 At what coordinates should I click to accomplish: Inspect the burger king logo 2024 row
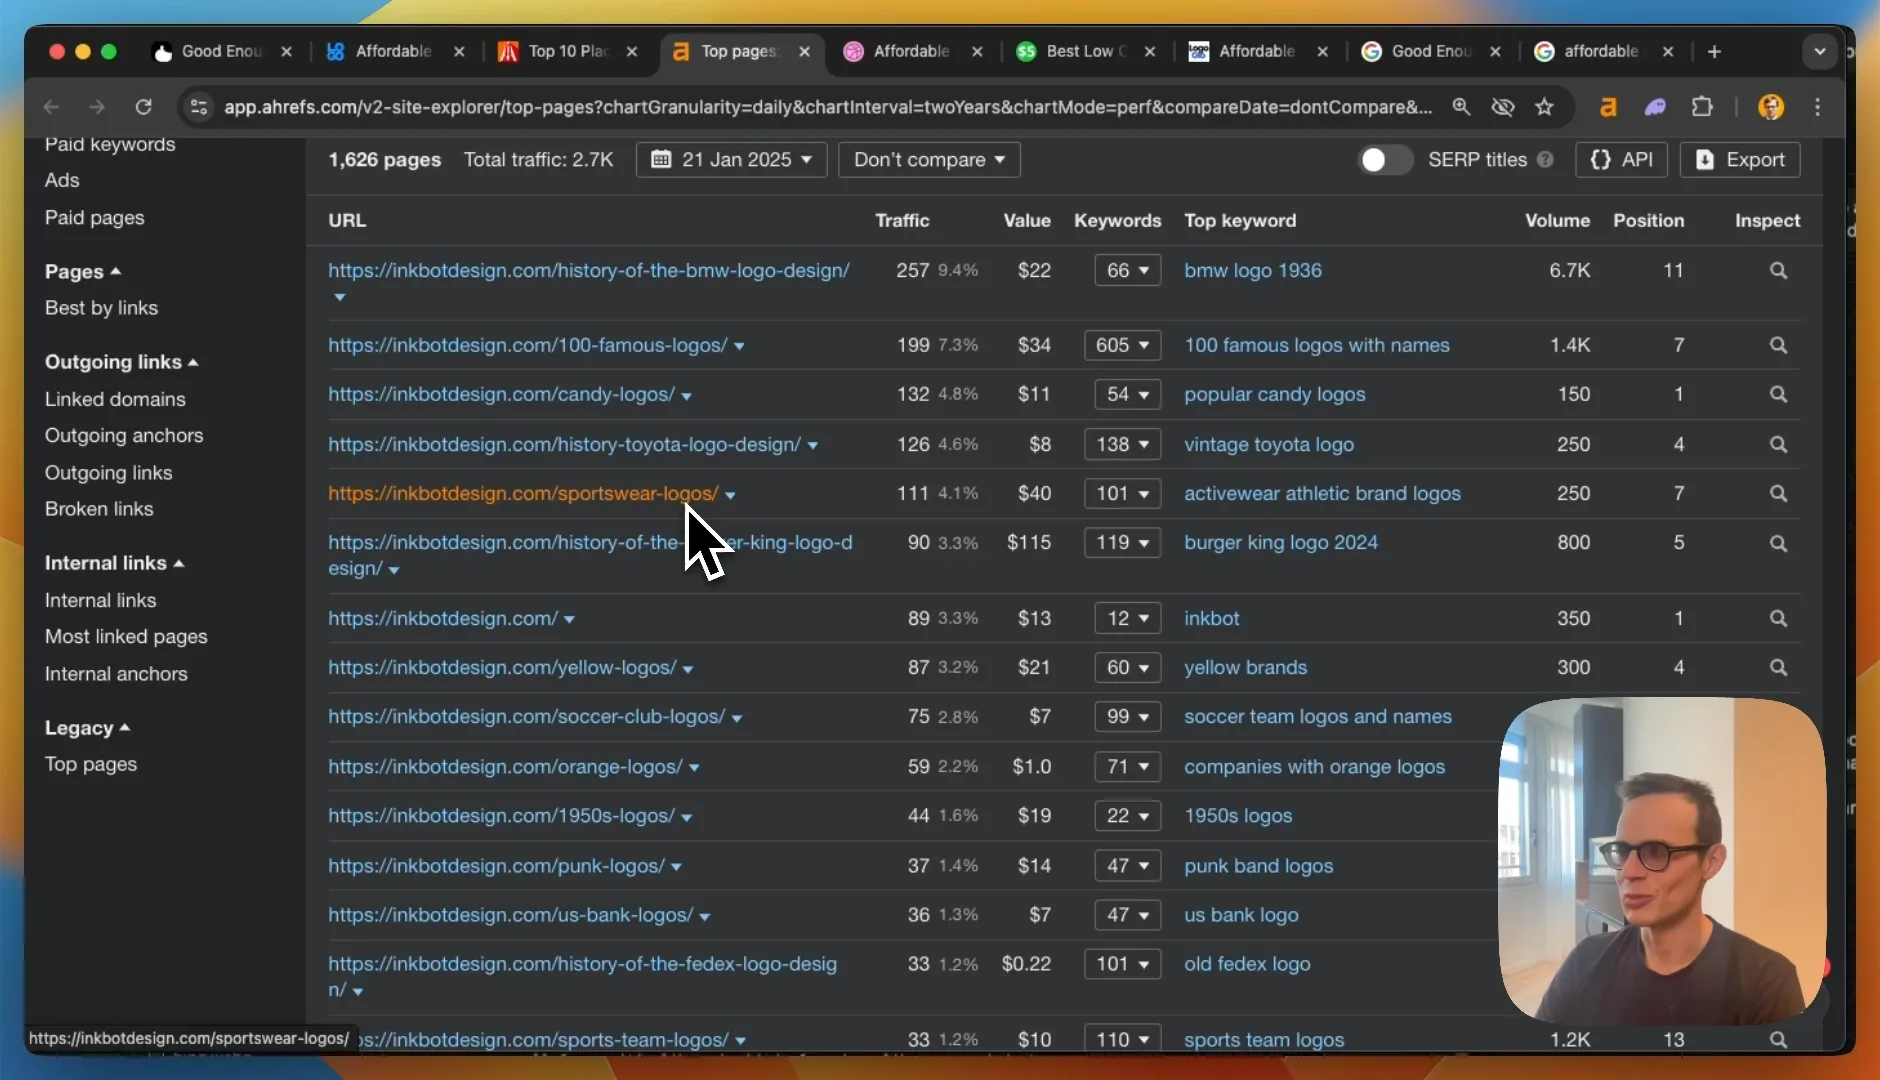[1778, 543]
